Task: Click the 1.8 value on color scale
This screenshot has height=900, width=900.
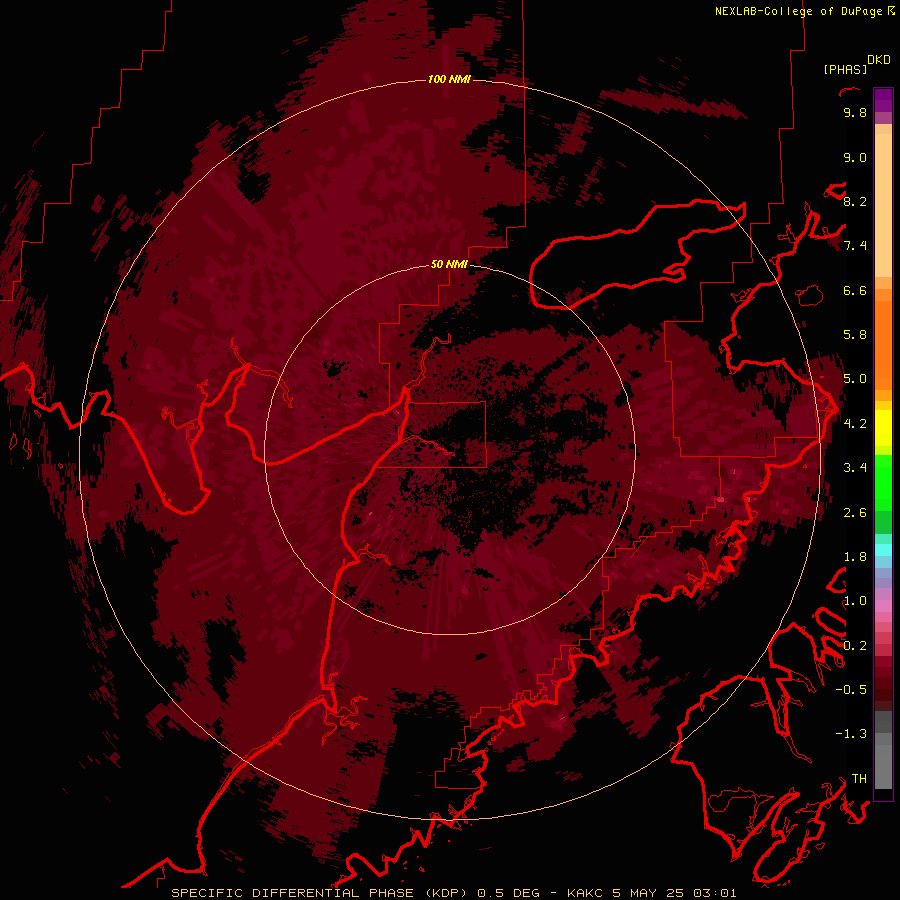Action: [855, 557]
